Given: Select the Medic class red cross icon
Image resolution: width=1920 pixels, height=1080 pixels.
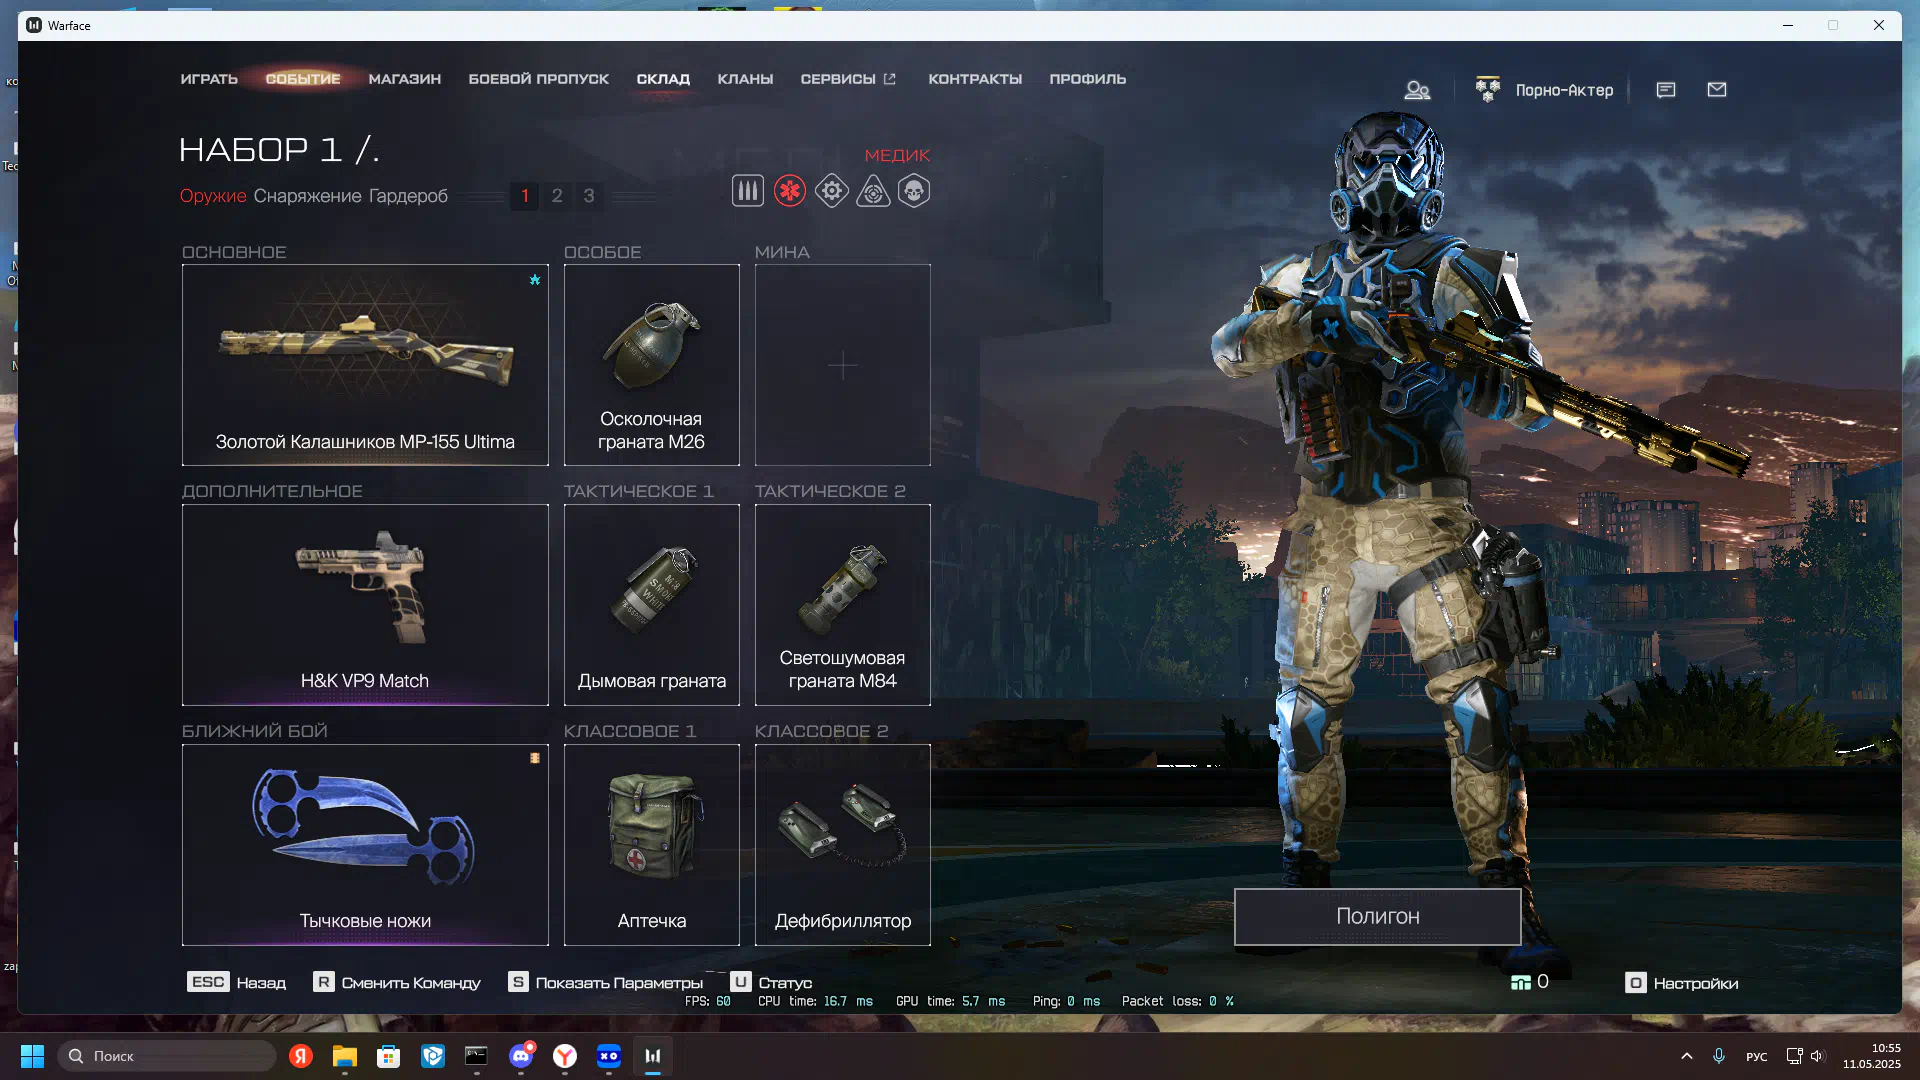Looking at the screenshot, I should point(789,191).
